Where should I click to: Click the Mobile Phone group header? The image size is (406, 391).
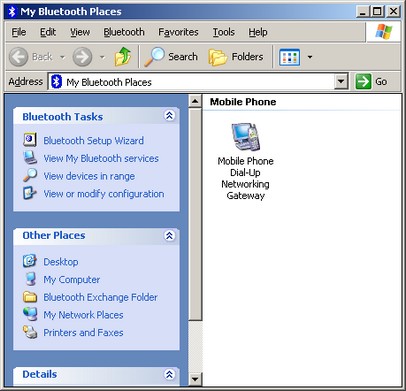[243, 102]
